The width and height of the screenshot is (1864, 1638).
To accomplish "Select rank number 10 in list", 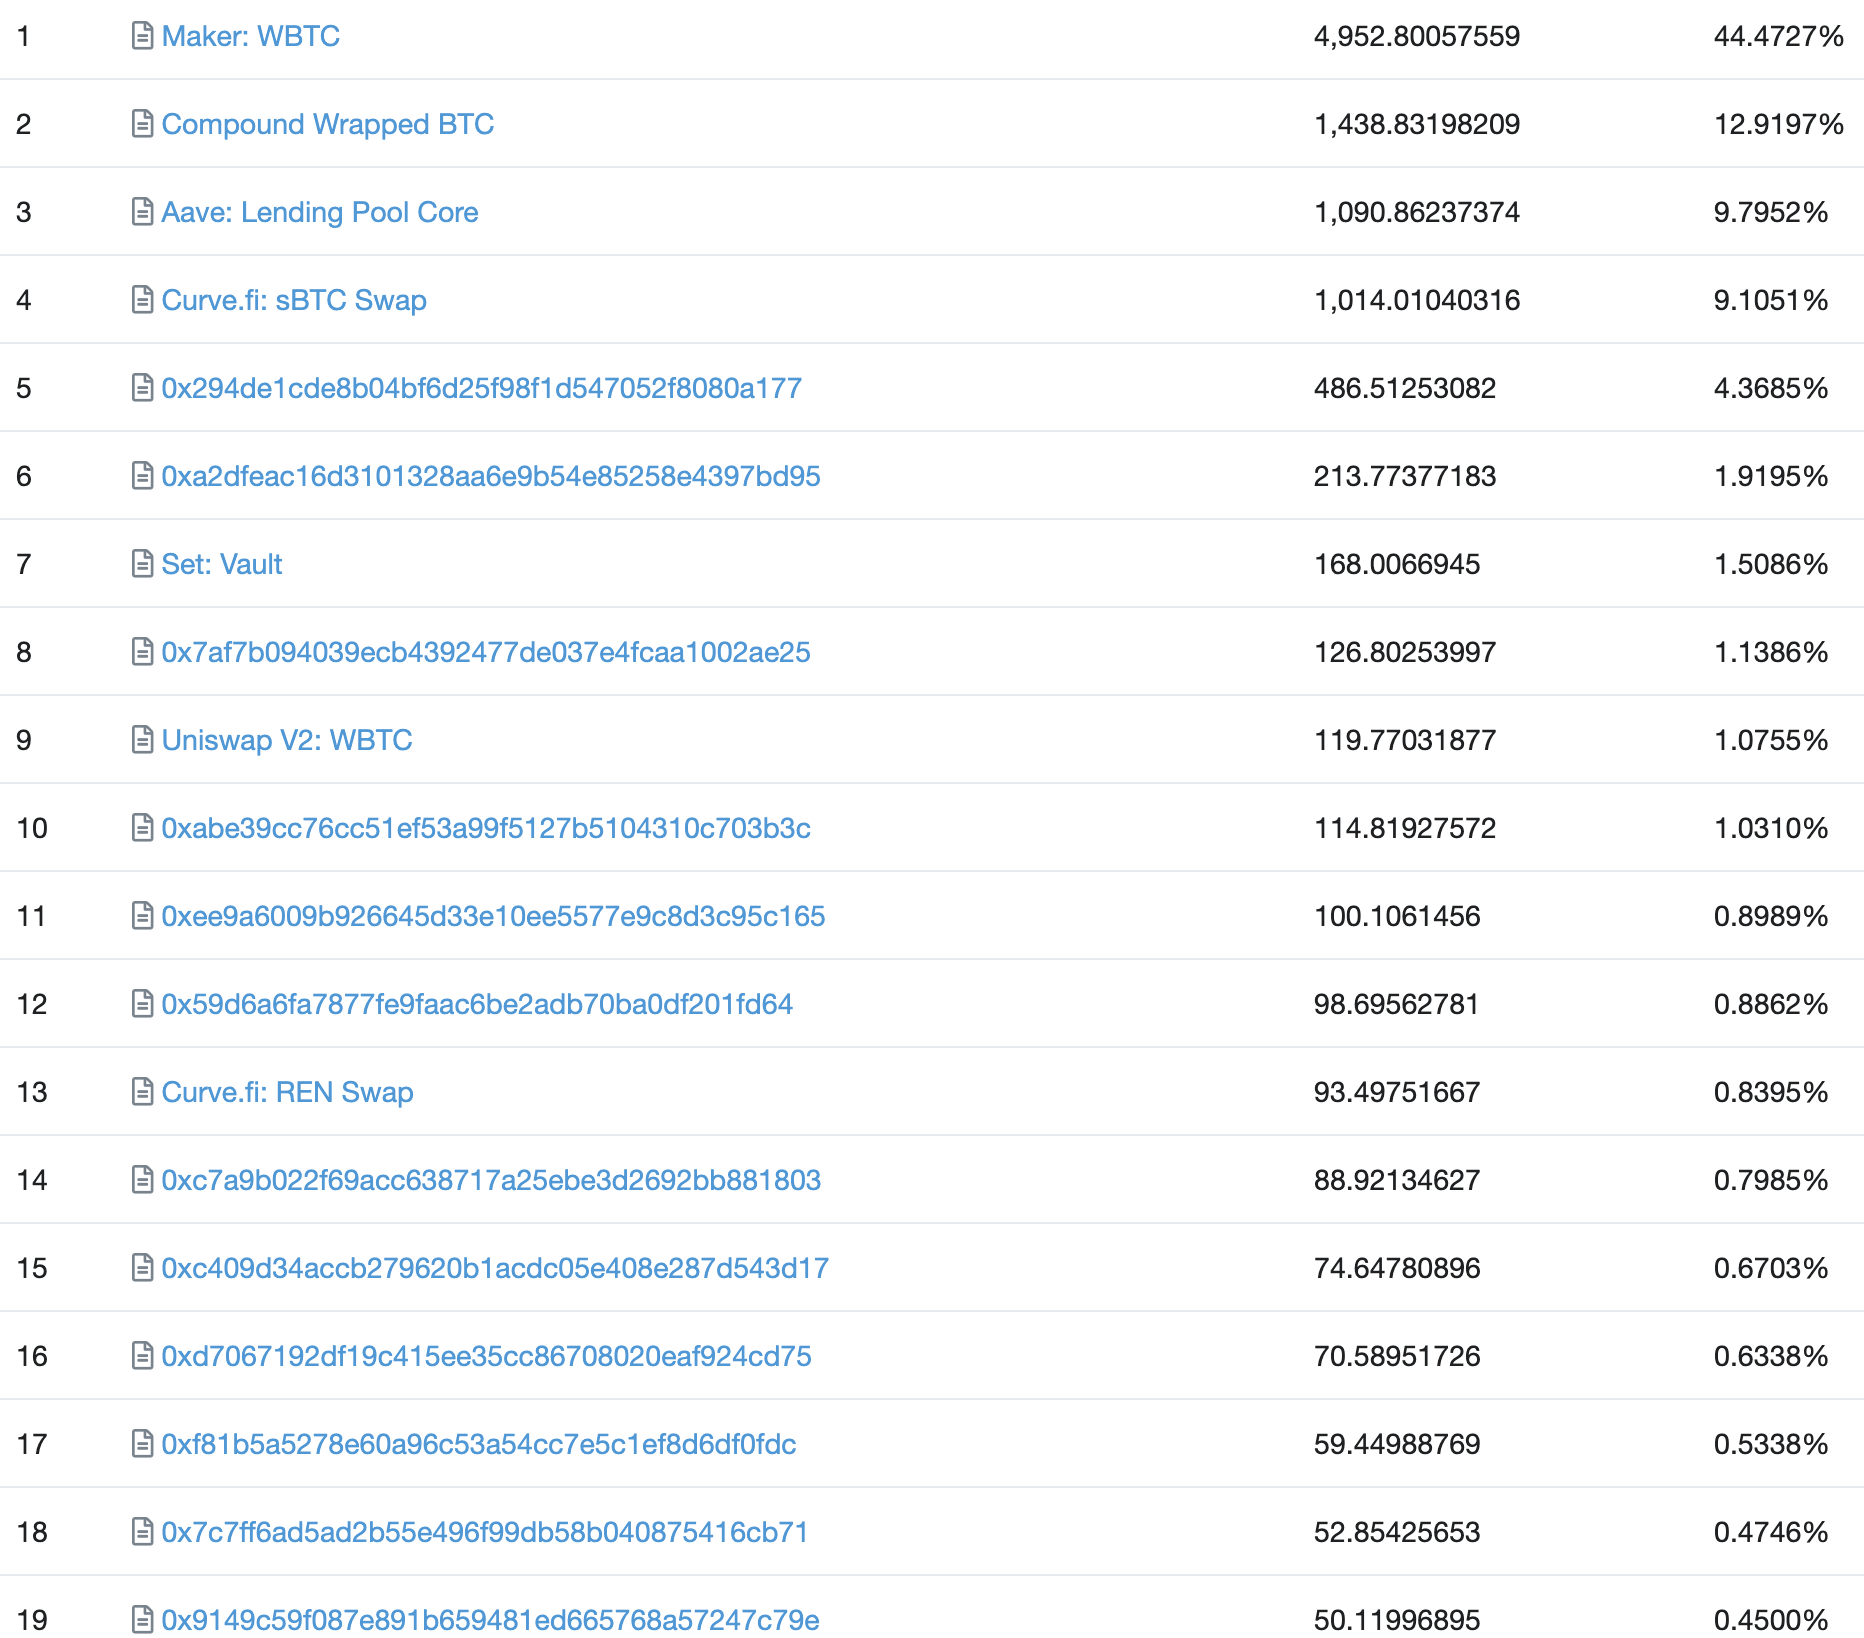I will point(32,829).
